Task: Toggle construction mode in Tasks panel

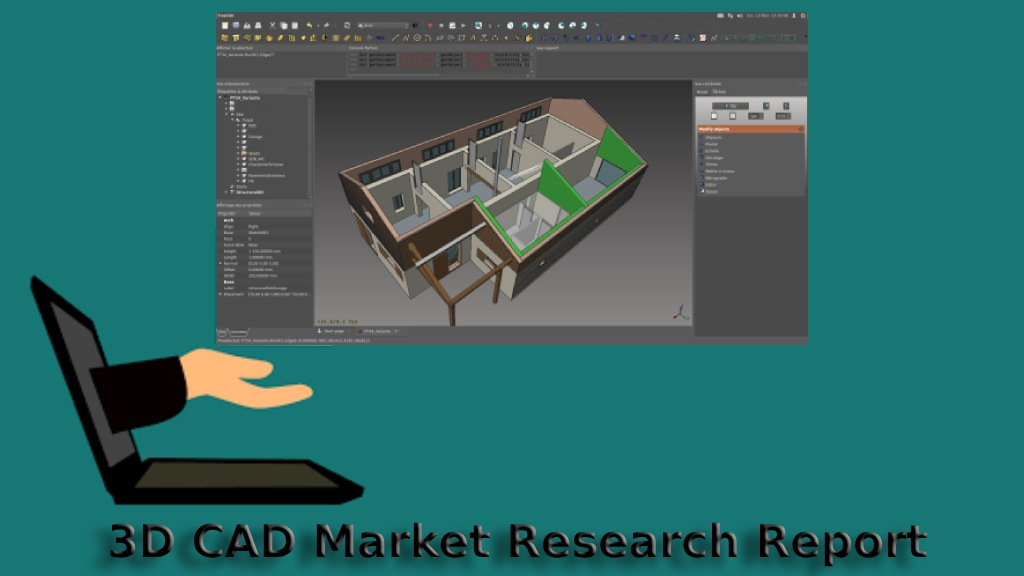Action: [x=766, y=106]
